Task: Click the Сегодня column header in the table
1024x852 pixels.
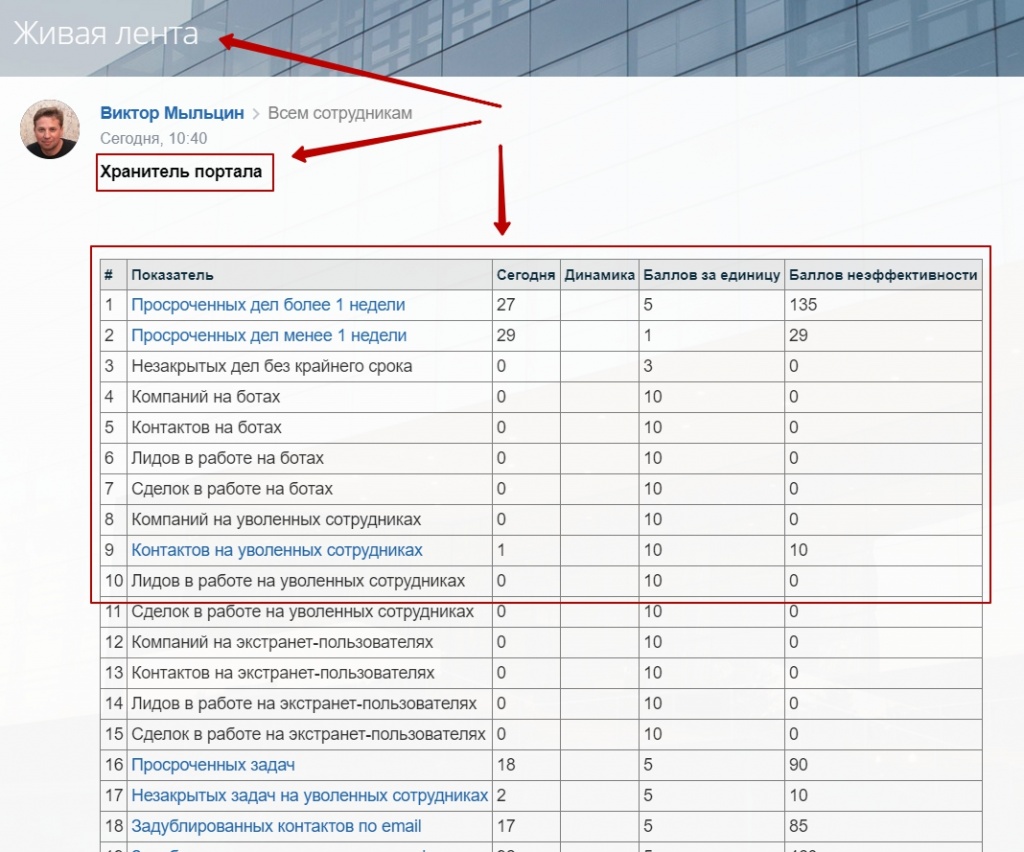Action: [526, 275]
